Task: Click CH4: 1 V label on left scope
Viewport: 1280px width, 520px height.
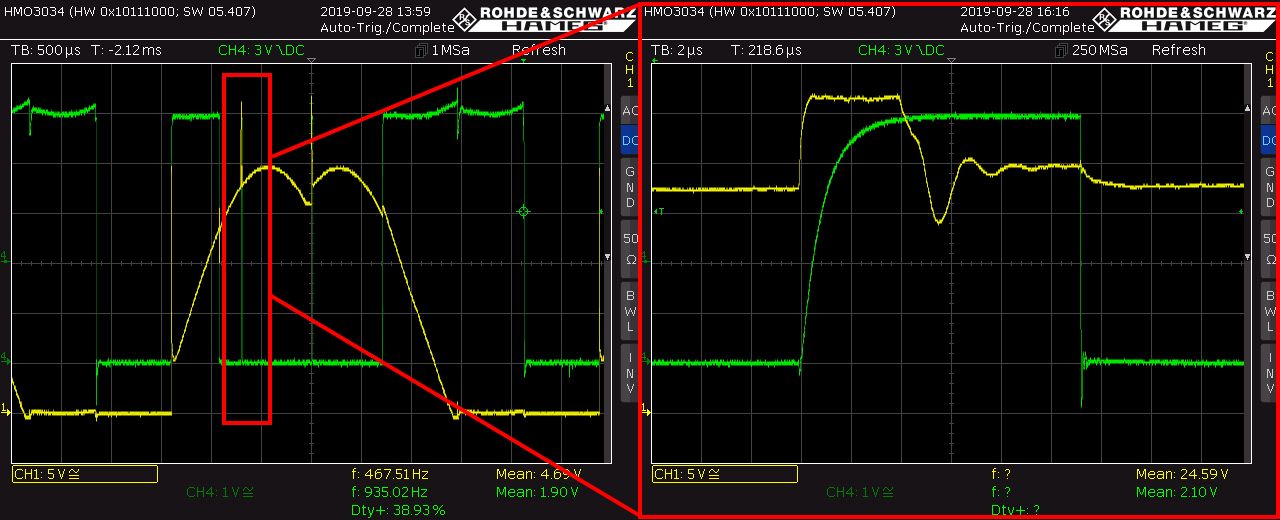Action: point(221,492)
